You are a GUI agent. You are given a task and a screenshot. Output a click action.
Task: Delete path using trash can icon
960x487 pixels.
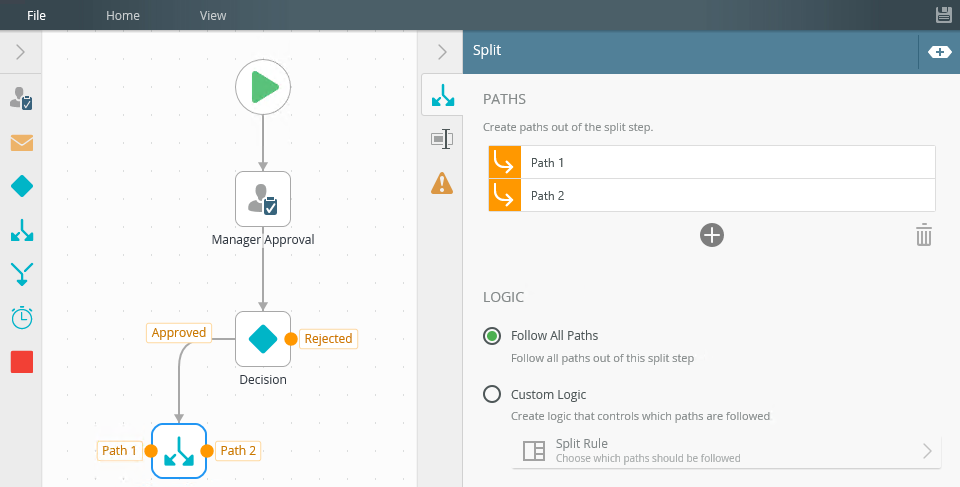923,235
